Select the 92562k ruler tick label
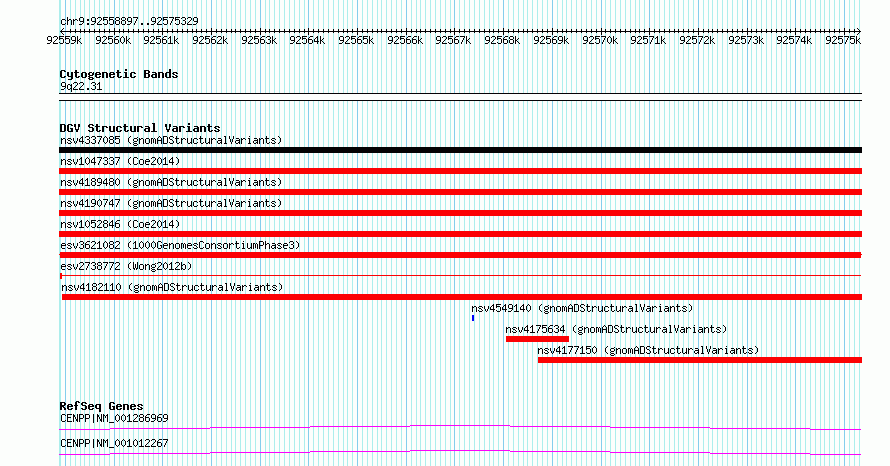The width and height of the screenshot is (890, 466). point(210,40)
